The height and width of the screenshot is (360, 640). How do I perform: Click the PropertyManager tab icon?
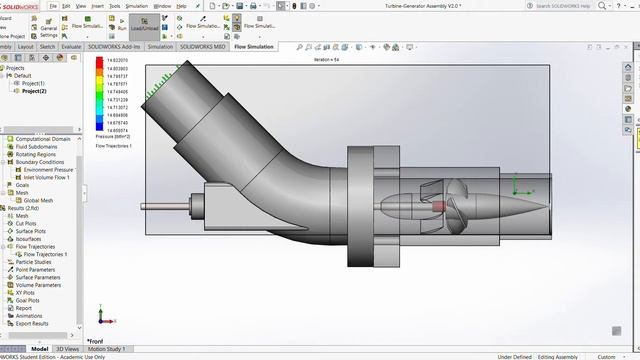pos(18,58)
